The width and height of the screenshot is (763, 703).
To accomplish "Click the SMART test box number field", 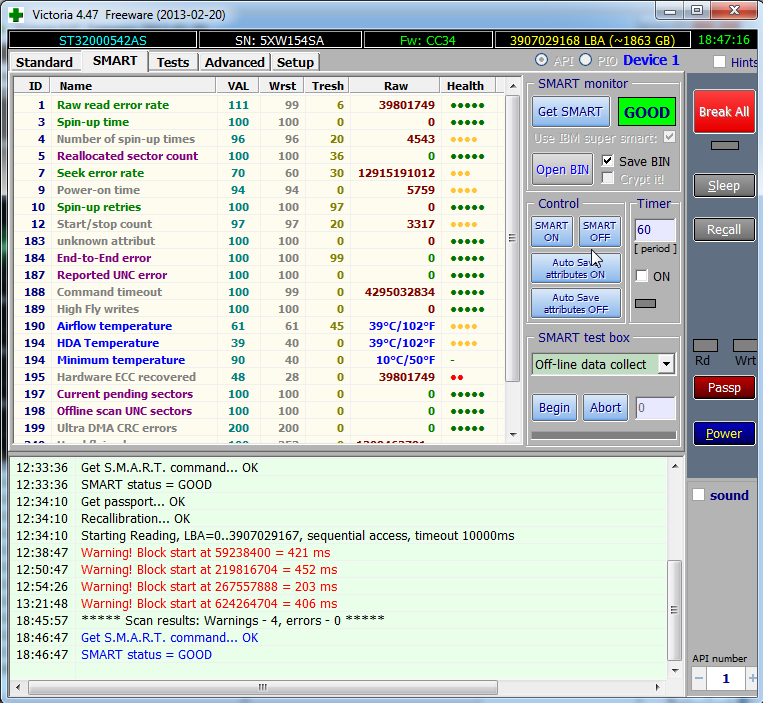I will pyautogui.click(x=655, y=408).
